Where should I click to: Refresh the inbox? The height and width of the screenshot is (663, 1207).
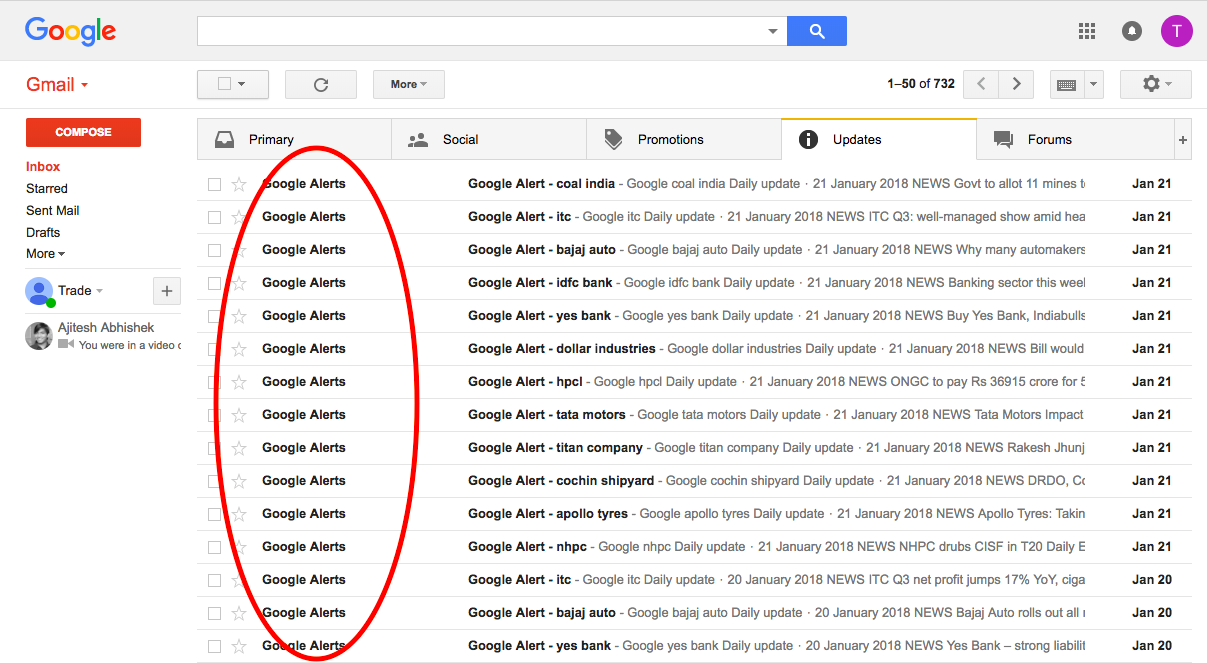point(321,84)
